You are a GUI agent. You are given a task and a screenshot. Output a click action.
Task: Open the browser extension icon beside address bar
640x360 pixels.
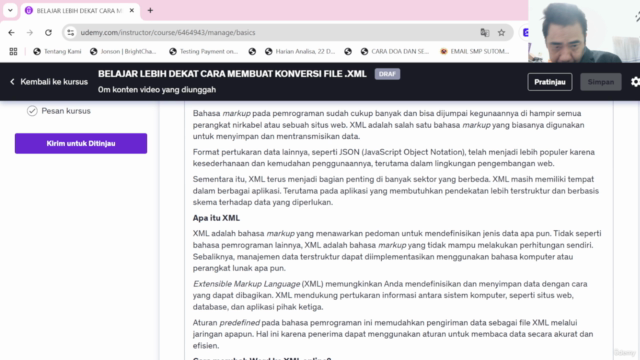click(525, 33)
